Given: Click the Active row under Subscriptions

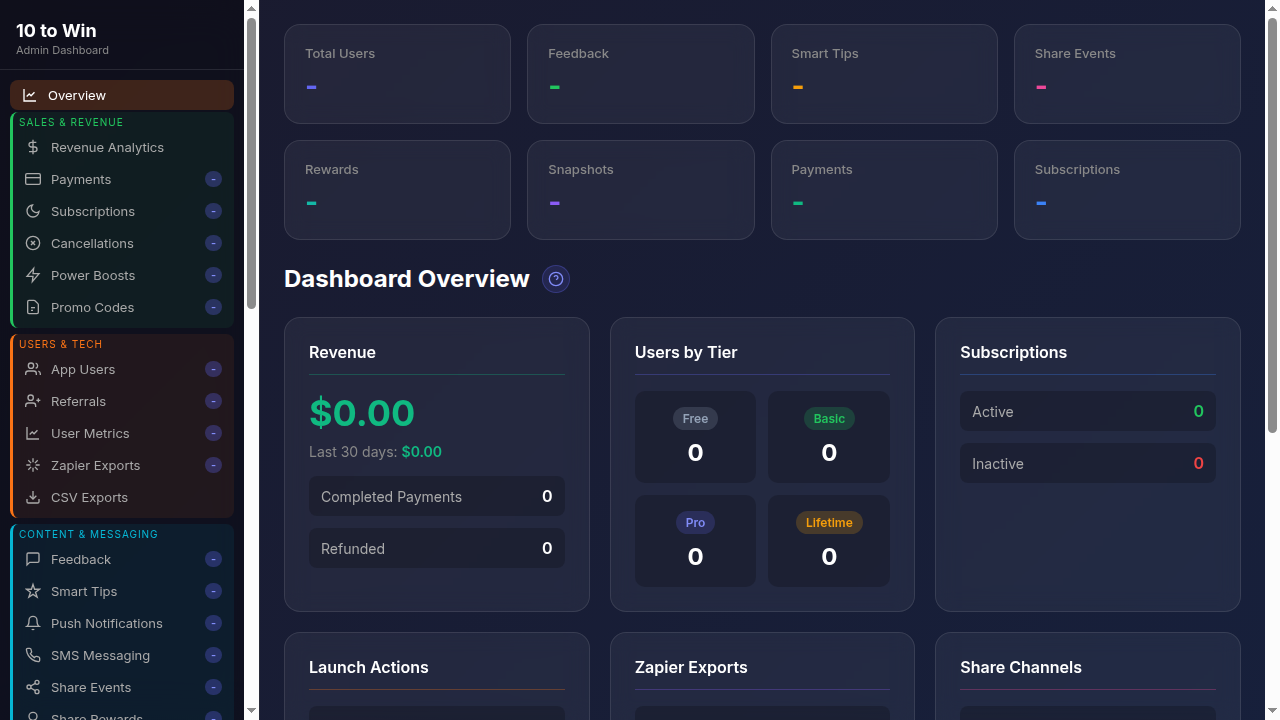Looking at the screenshot, I should pos(1088,411).
